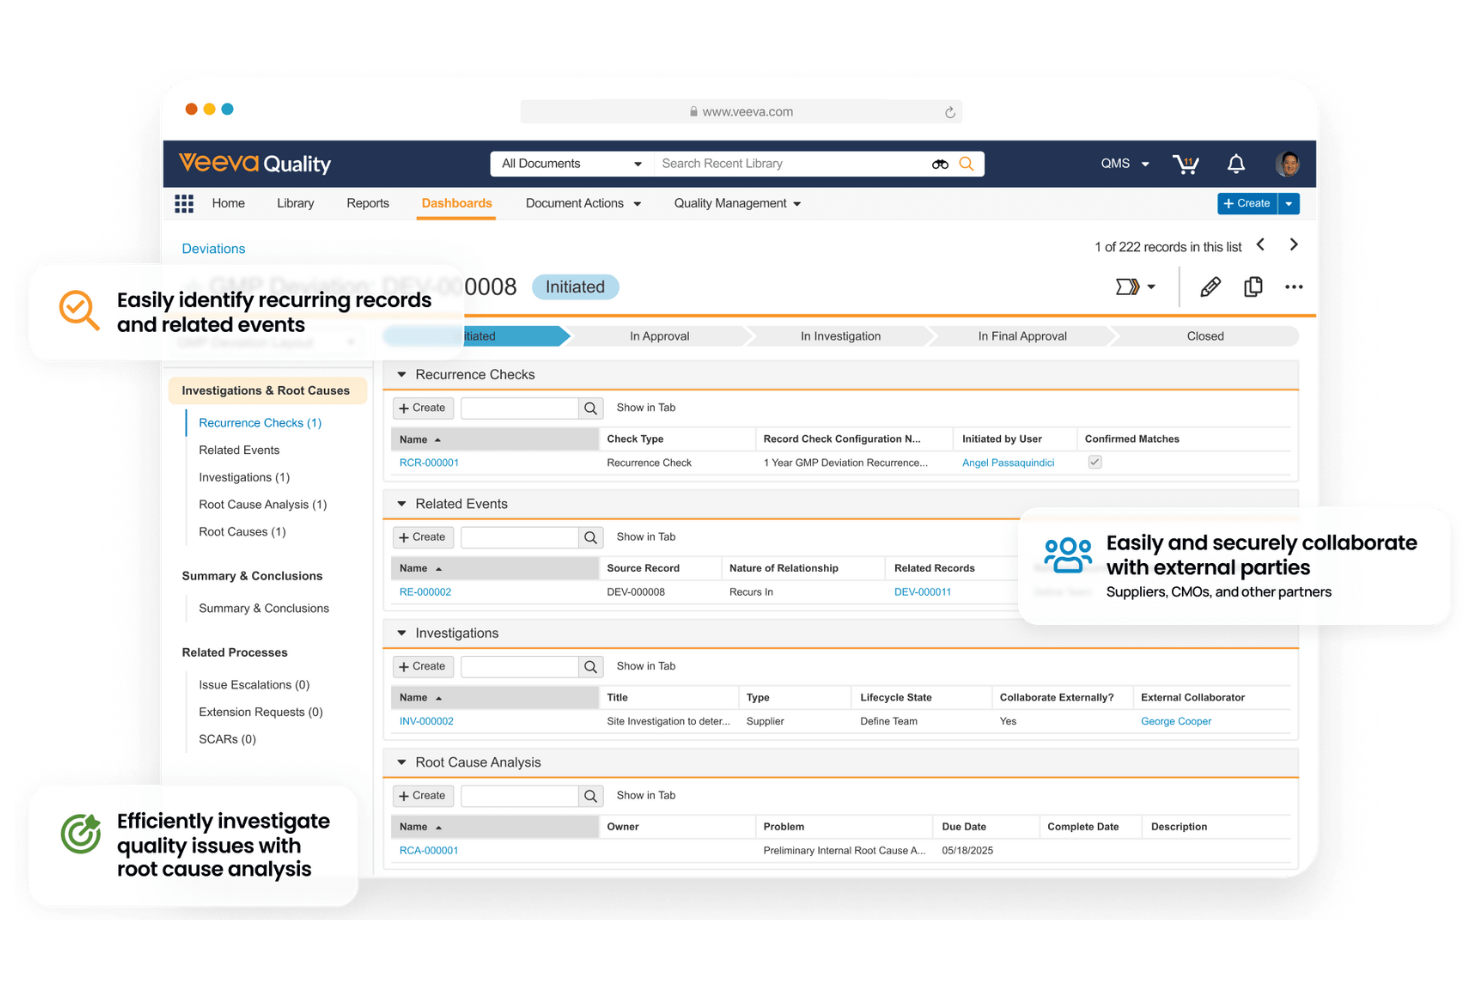Viewport: 1480px width, 987px height.
Task: Toggle the Confirmed Matches checkbox for RCR-000001
Action: (x=1095, y=462)
